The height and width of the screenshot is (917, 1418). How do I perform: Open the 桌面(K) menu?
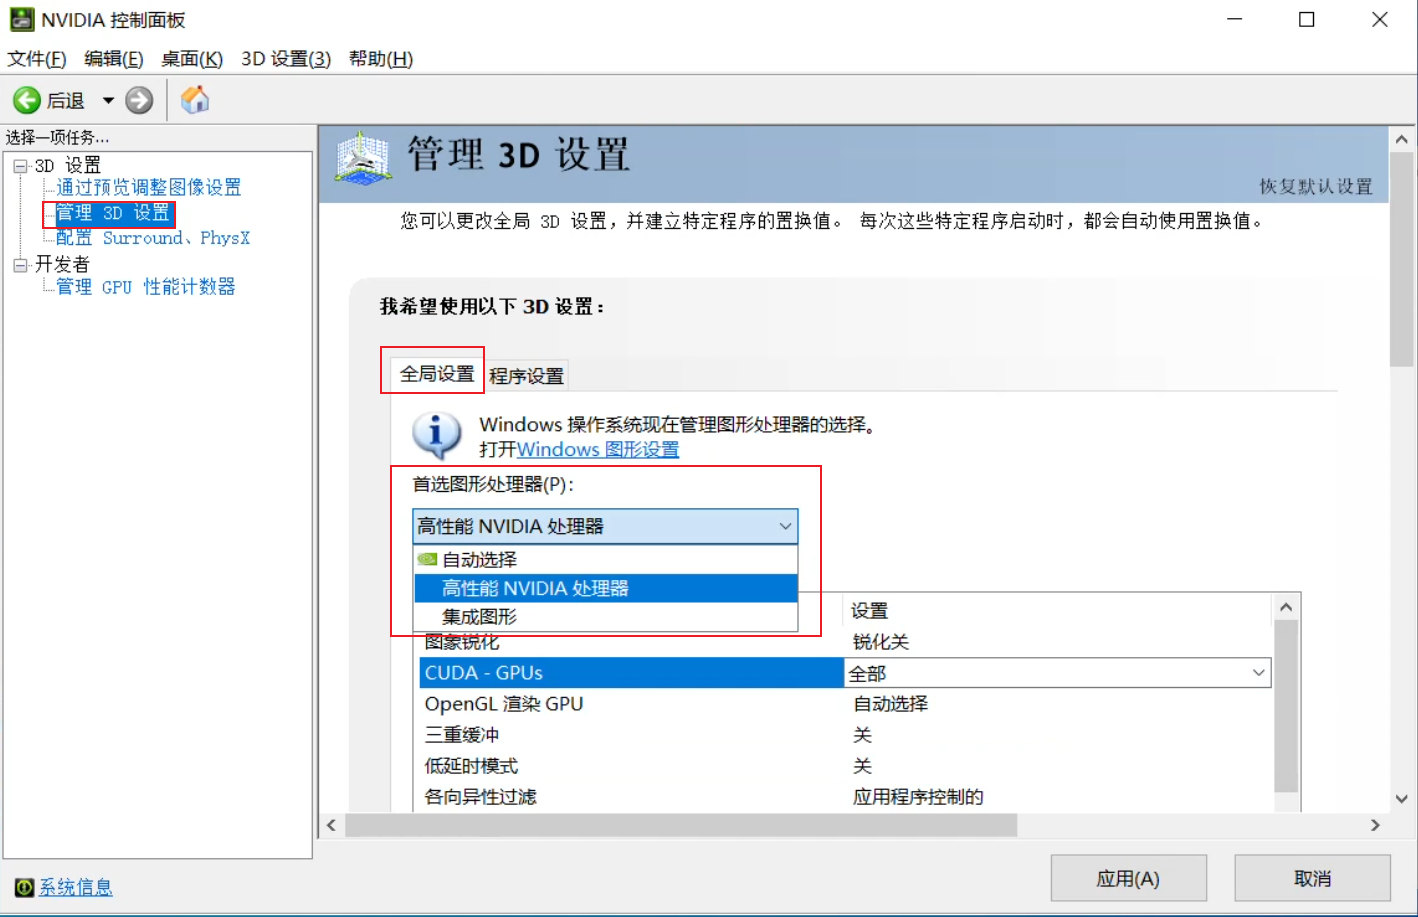192,58
